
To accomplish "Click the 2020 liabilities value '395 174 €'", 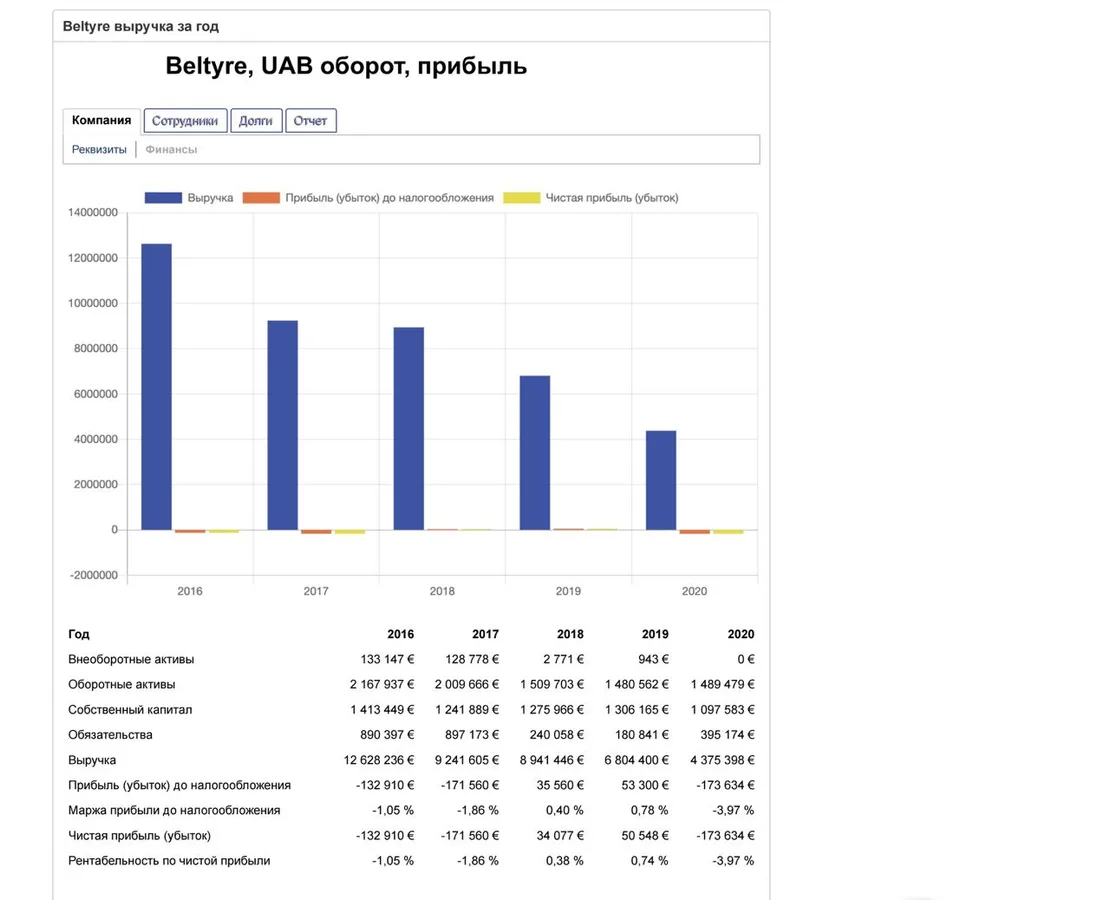I will [728, 735].
